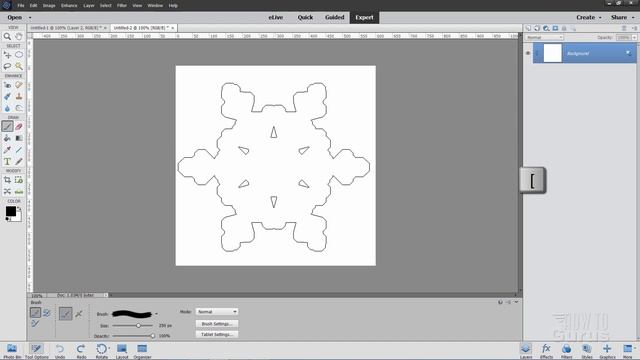Click the Background layer thumbnail

coord(553,53)
